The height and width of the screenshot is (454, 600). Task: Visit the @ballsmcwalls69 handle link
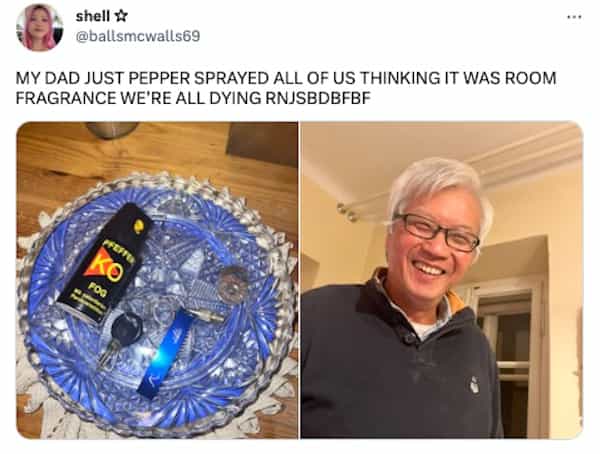138,36
